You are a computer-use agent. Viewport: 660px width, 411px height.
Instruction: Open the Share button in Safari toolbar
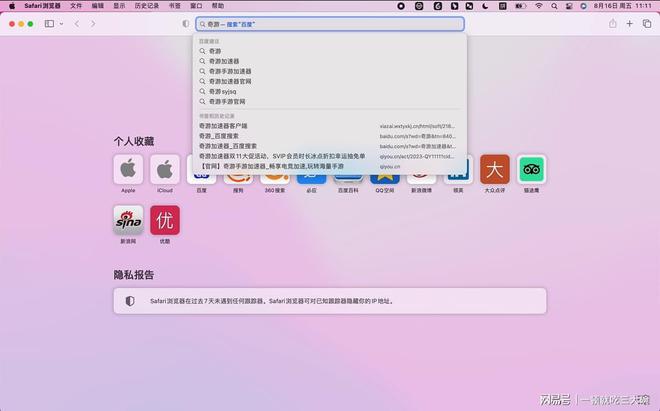(x=613, y=24)
